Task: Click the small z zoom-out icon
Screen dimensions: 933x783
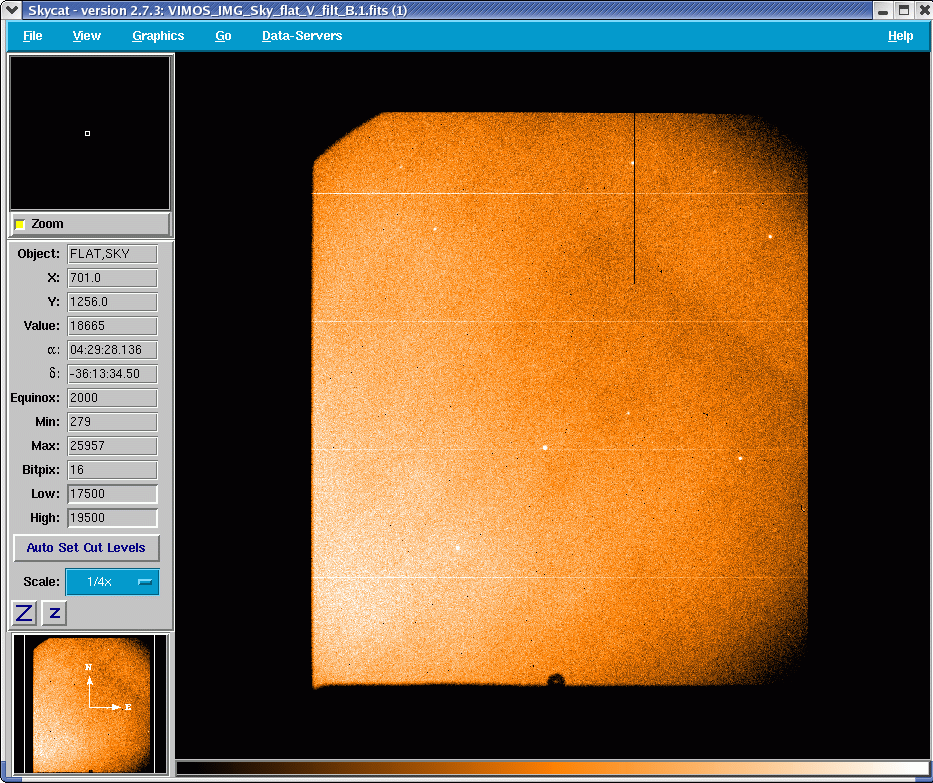Action: (54, 613)
